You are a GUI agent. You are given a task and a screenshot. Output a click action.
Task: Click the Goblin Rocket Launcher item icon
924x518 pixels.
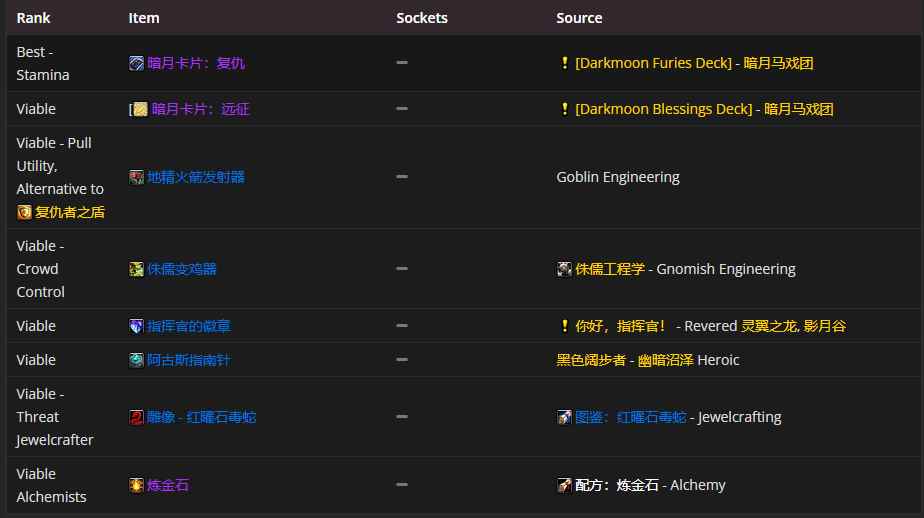pos(136,177)
